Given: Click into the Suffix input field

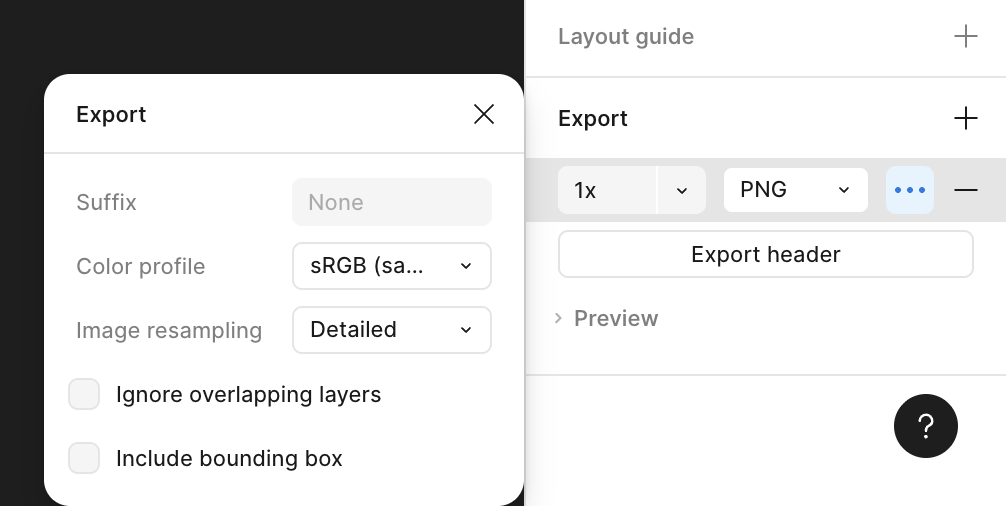Looking at the screenshot, I should coord(391,202).
